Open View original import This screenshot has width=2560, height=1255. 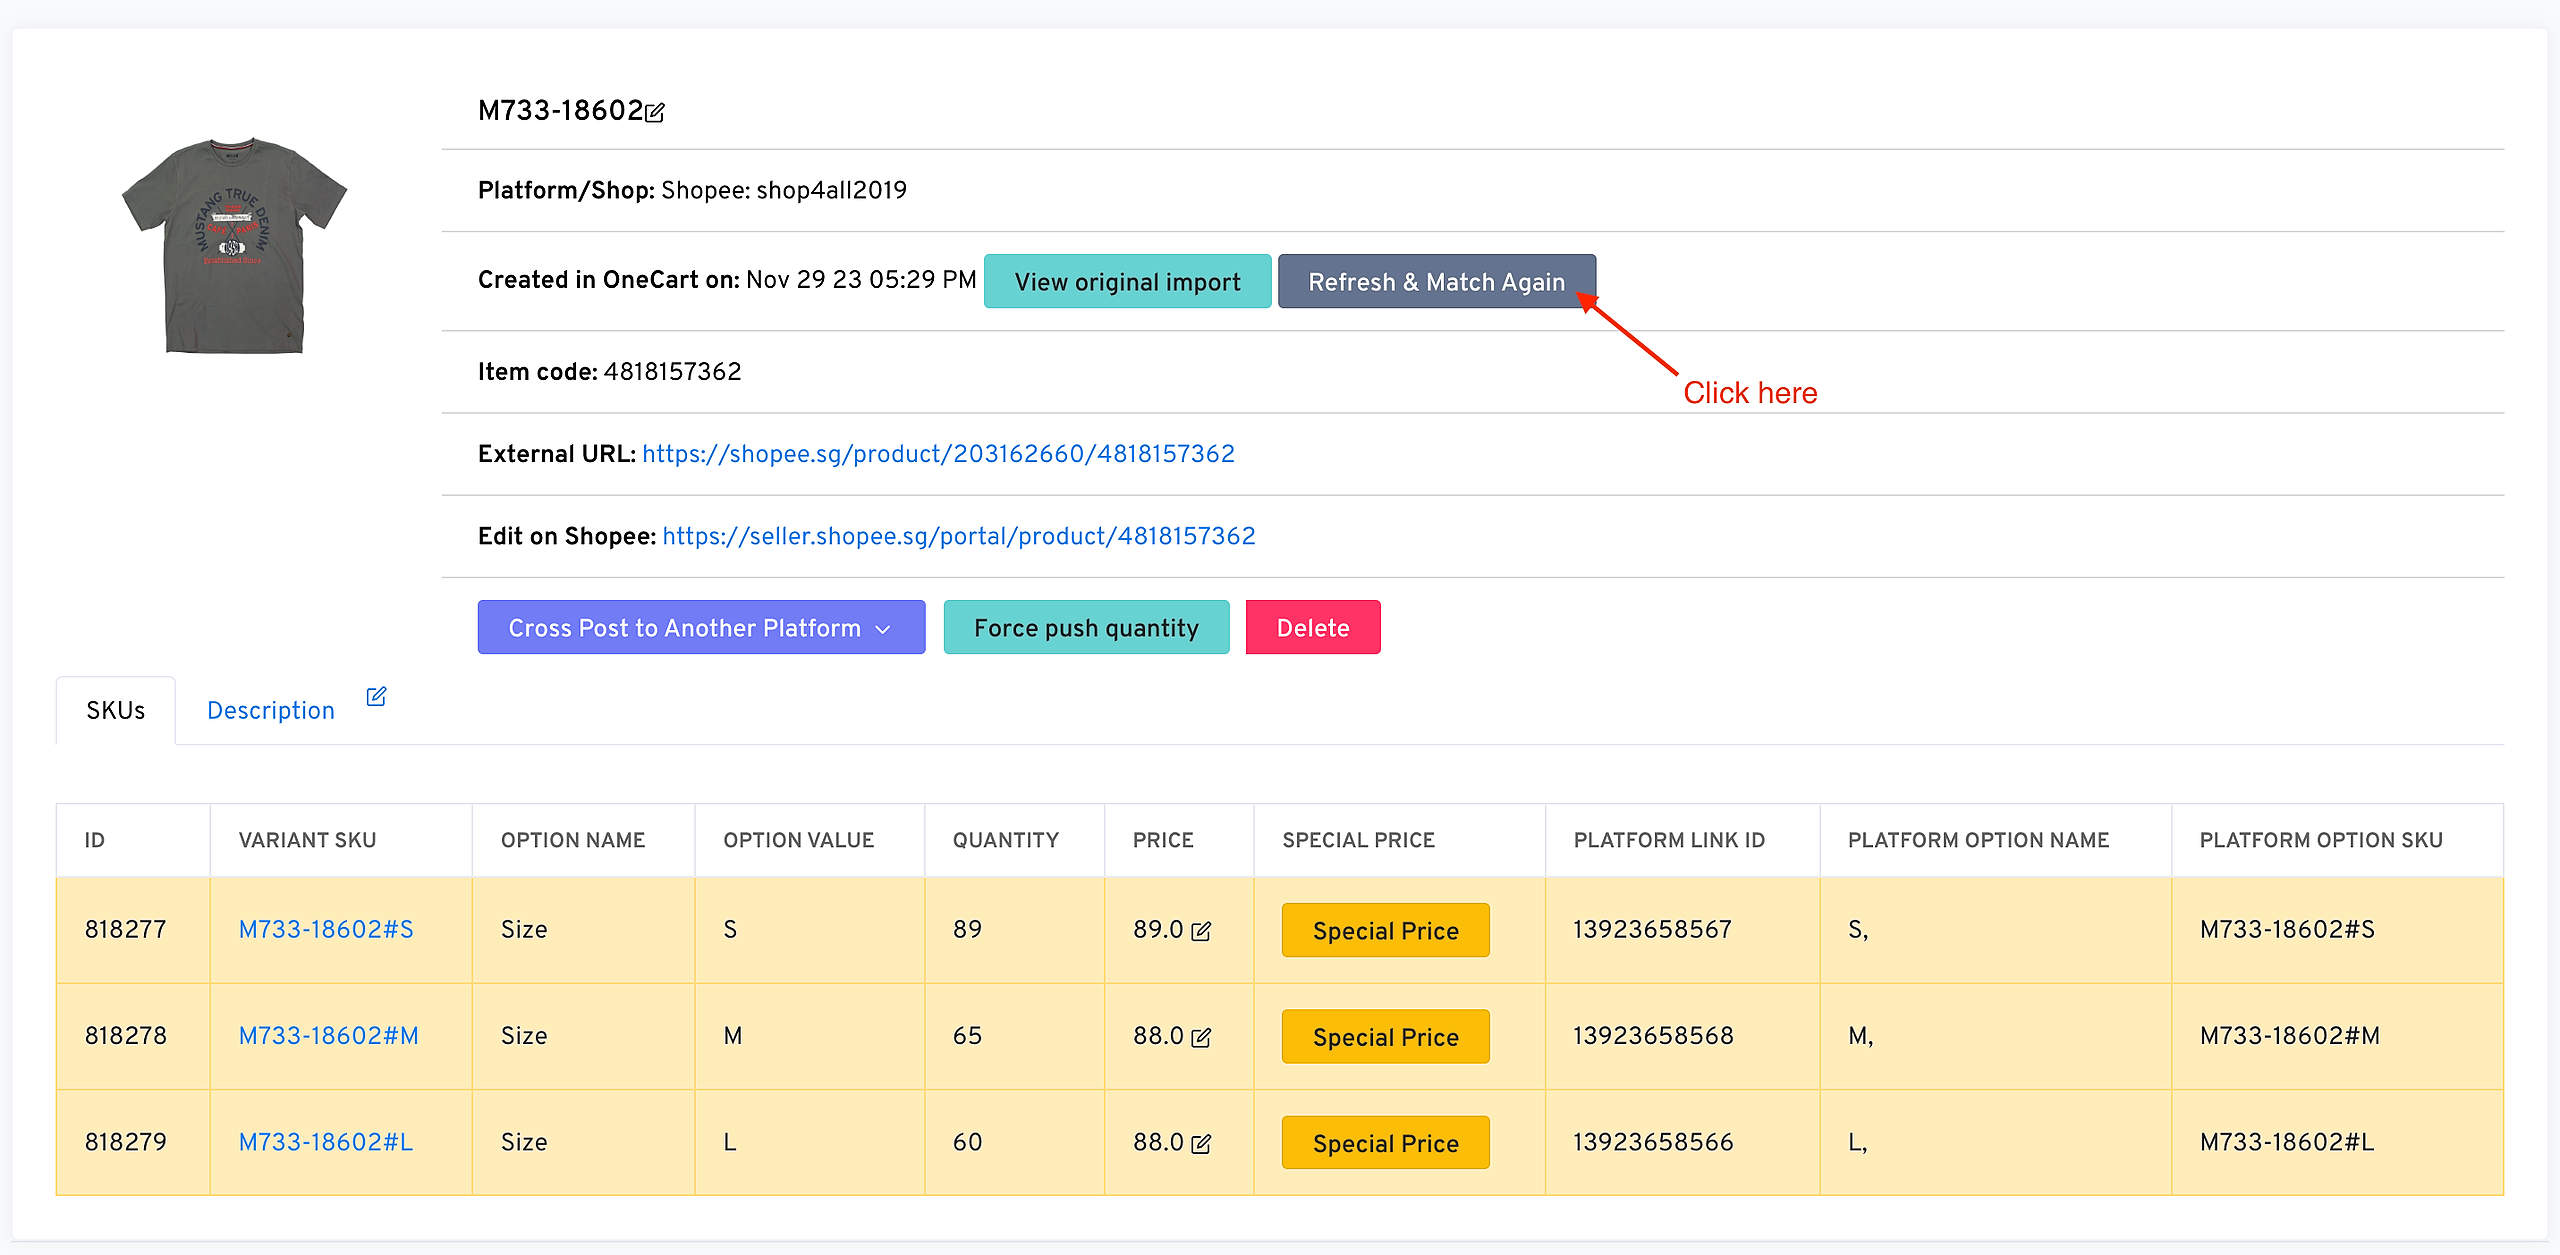[x=1127, y=282]
